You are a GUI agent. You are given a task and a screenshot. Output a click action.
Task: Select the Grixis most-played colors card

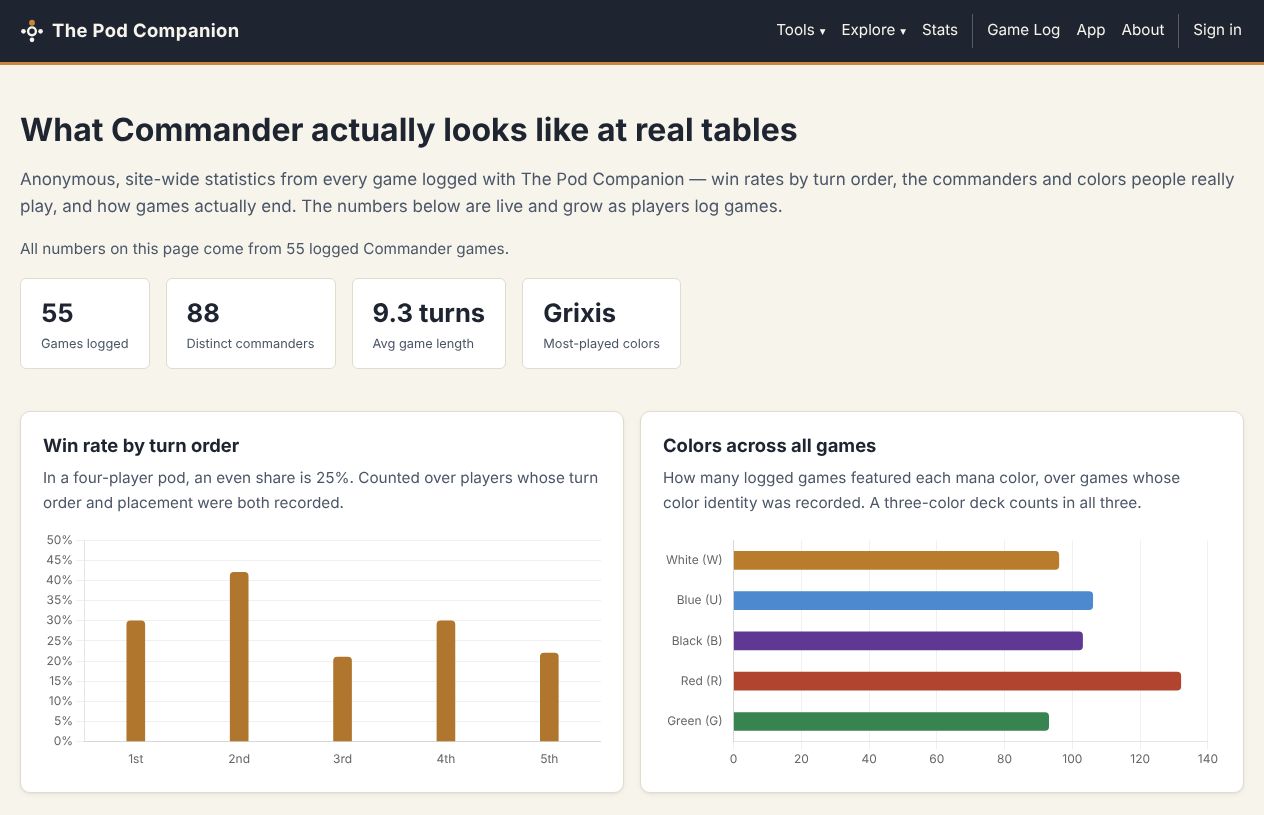[601, 323]
